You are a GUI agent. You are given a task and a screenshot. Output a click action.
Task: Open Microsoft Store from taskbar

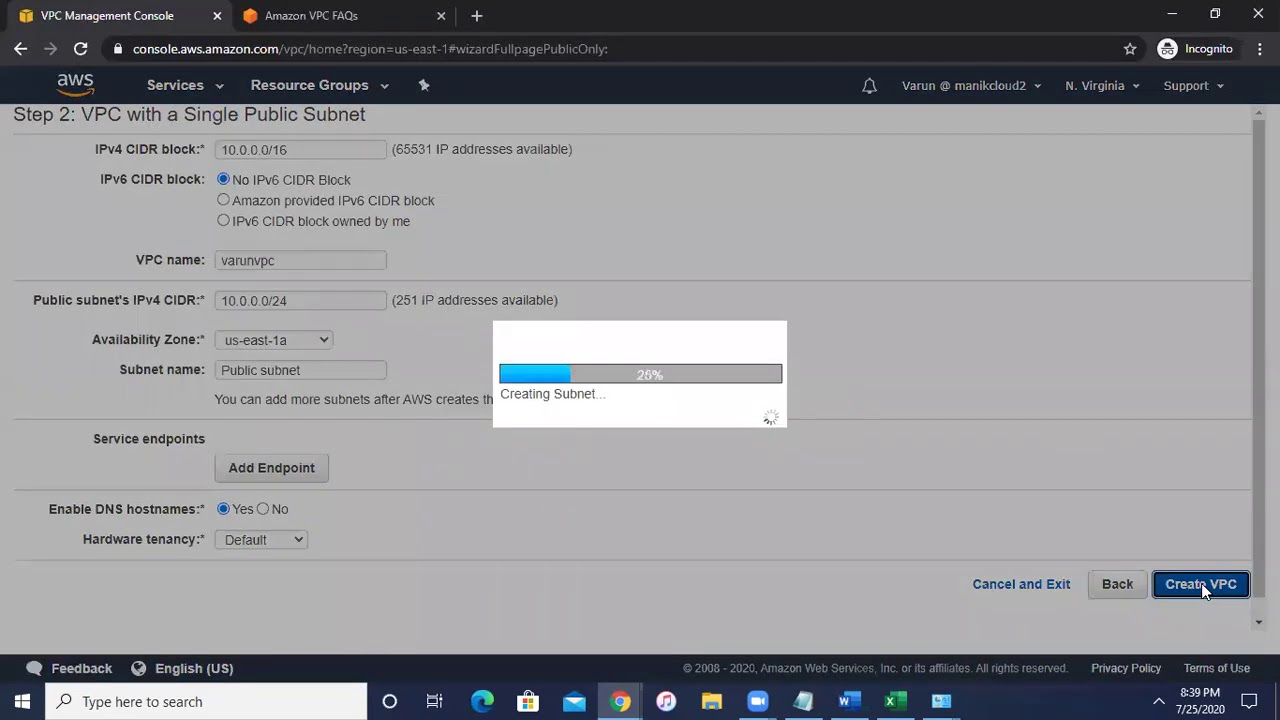coord(528,702)
